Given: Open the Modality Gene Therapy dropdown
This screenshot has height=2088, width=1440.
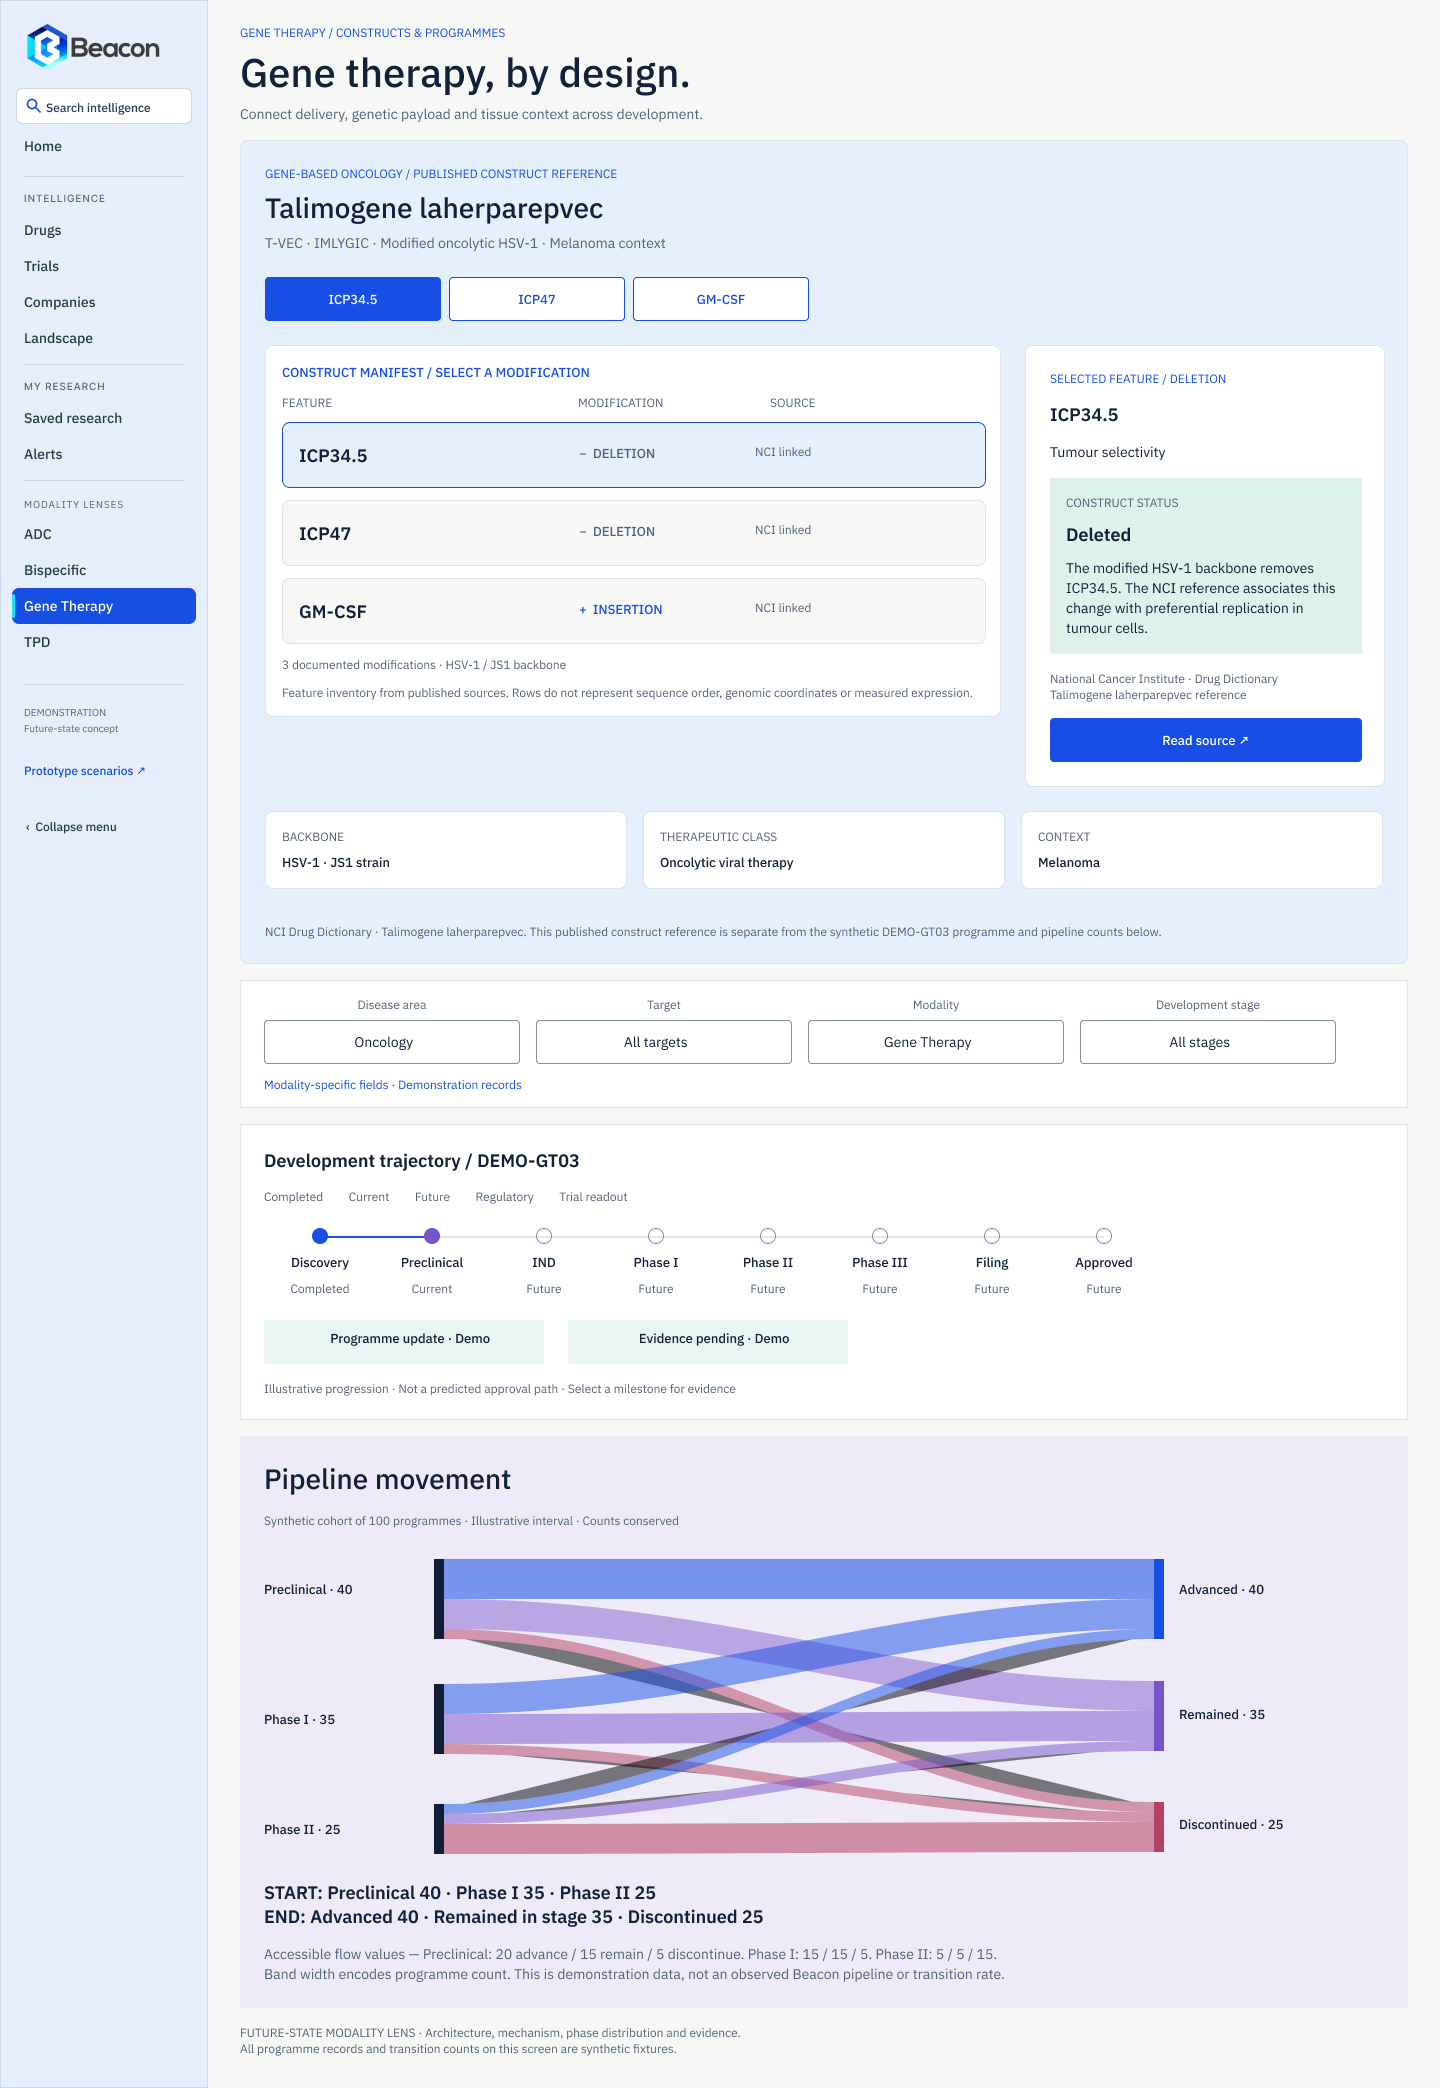Looking at the screenshot, I should click(x=936, y=1042).
